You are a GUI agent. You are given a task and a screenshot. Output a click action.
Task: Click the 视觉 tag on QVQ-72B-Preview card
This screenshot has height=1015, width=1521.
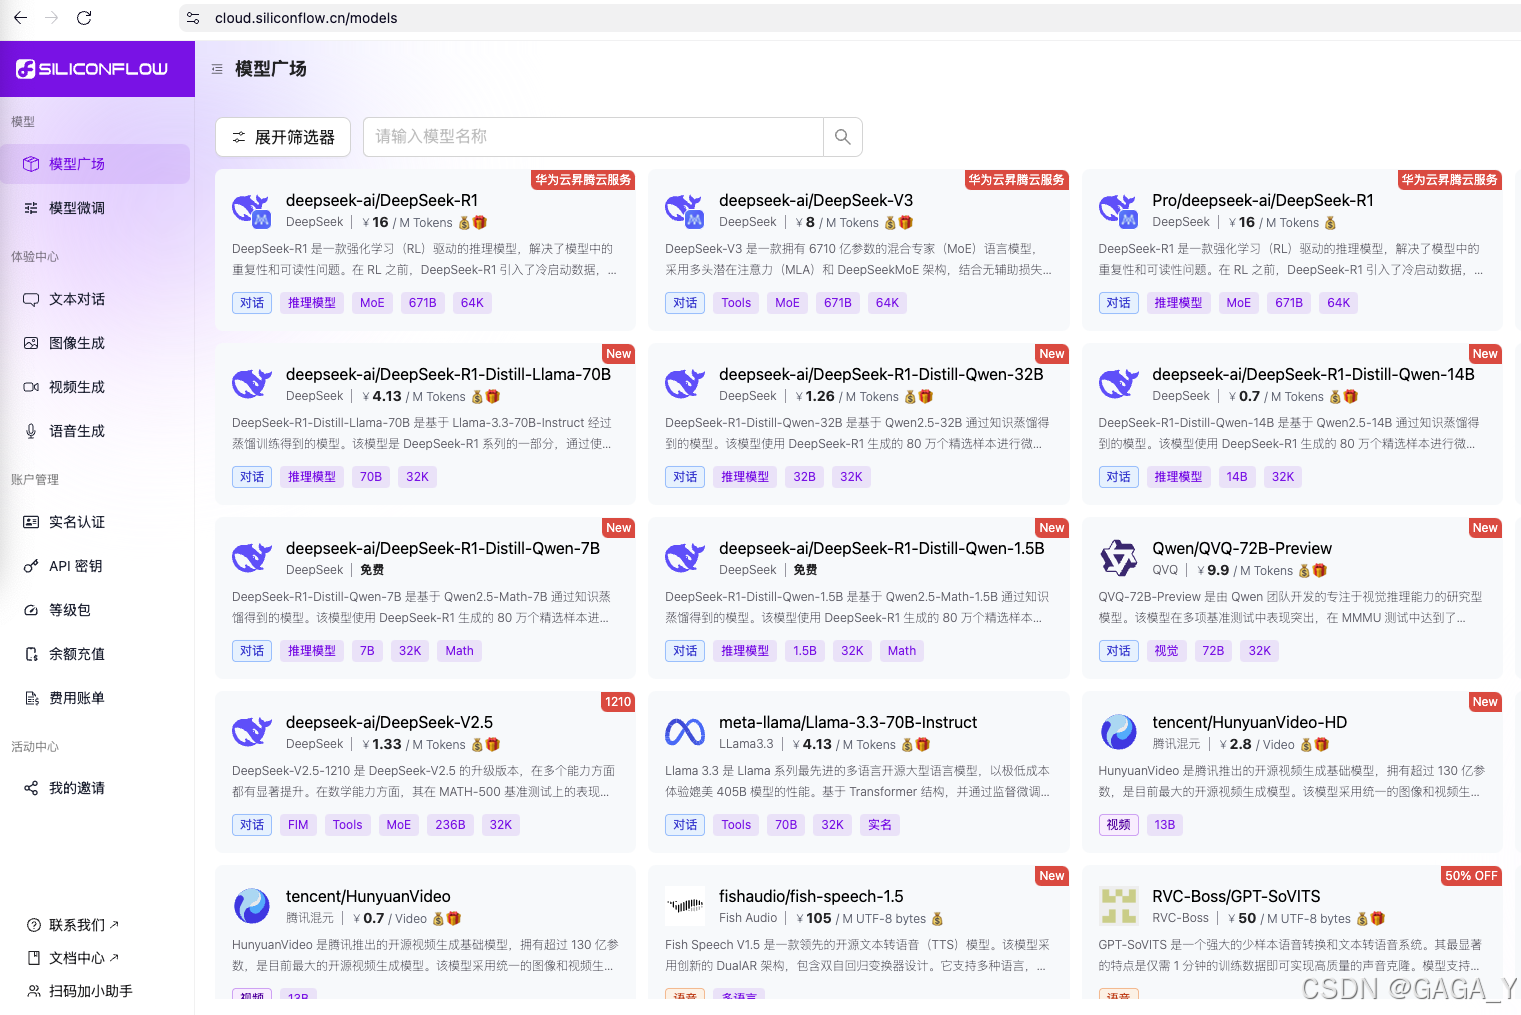click(1166, 651)
